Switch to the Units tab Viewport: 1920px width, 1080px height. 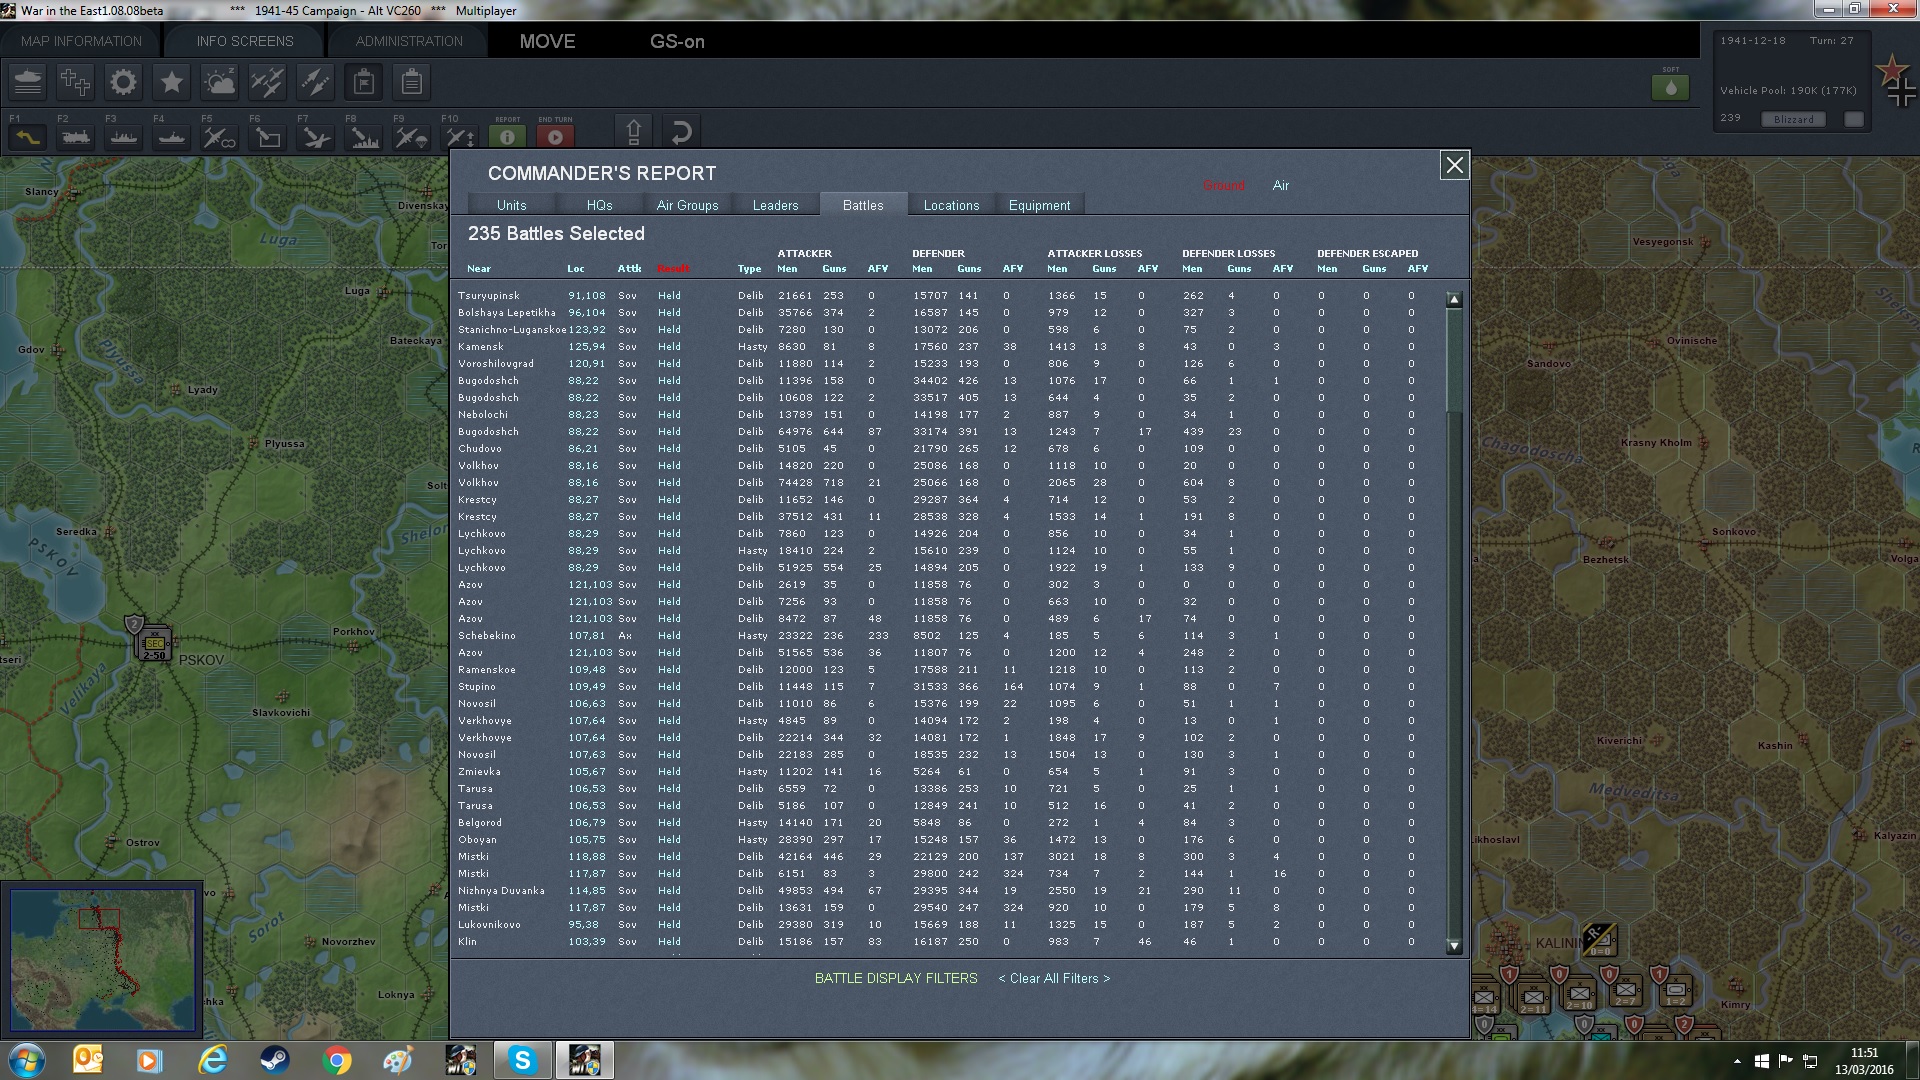[x=511, y=205]
